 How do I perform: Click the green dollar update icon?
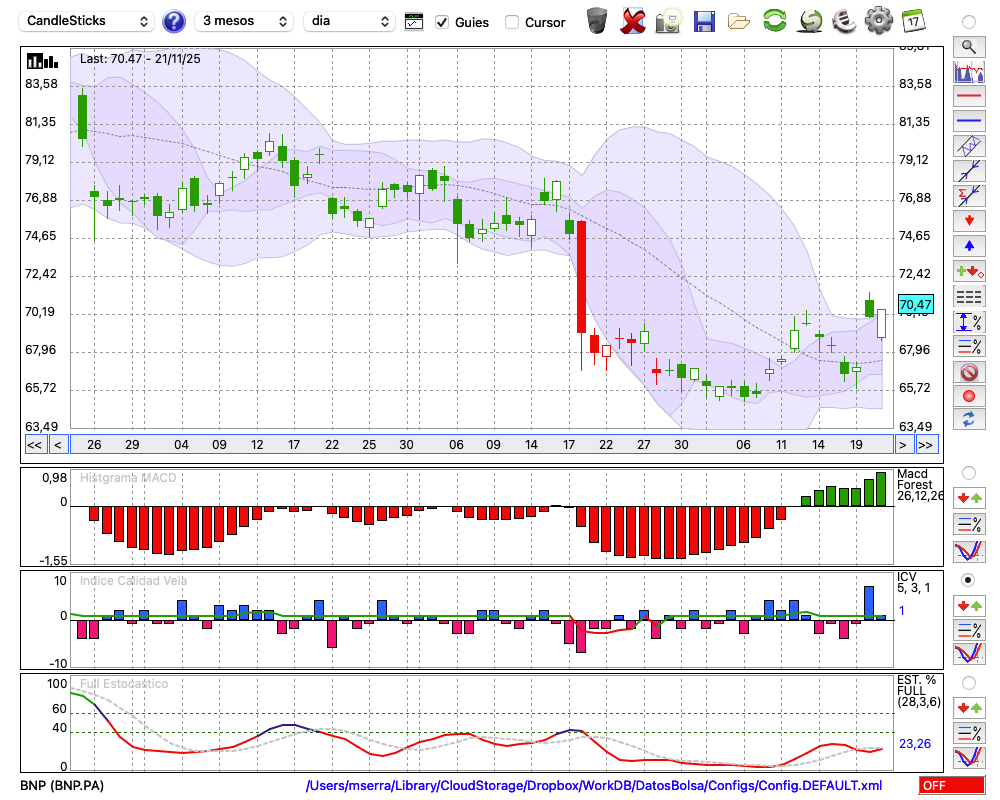coord(810,21)
